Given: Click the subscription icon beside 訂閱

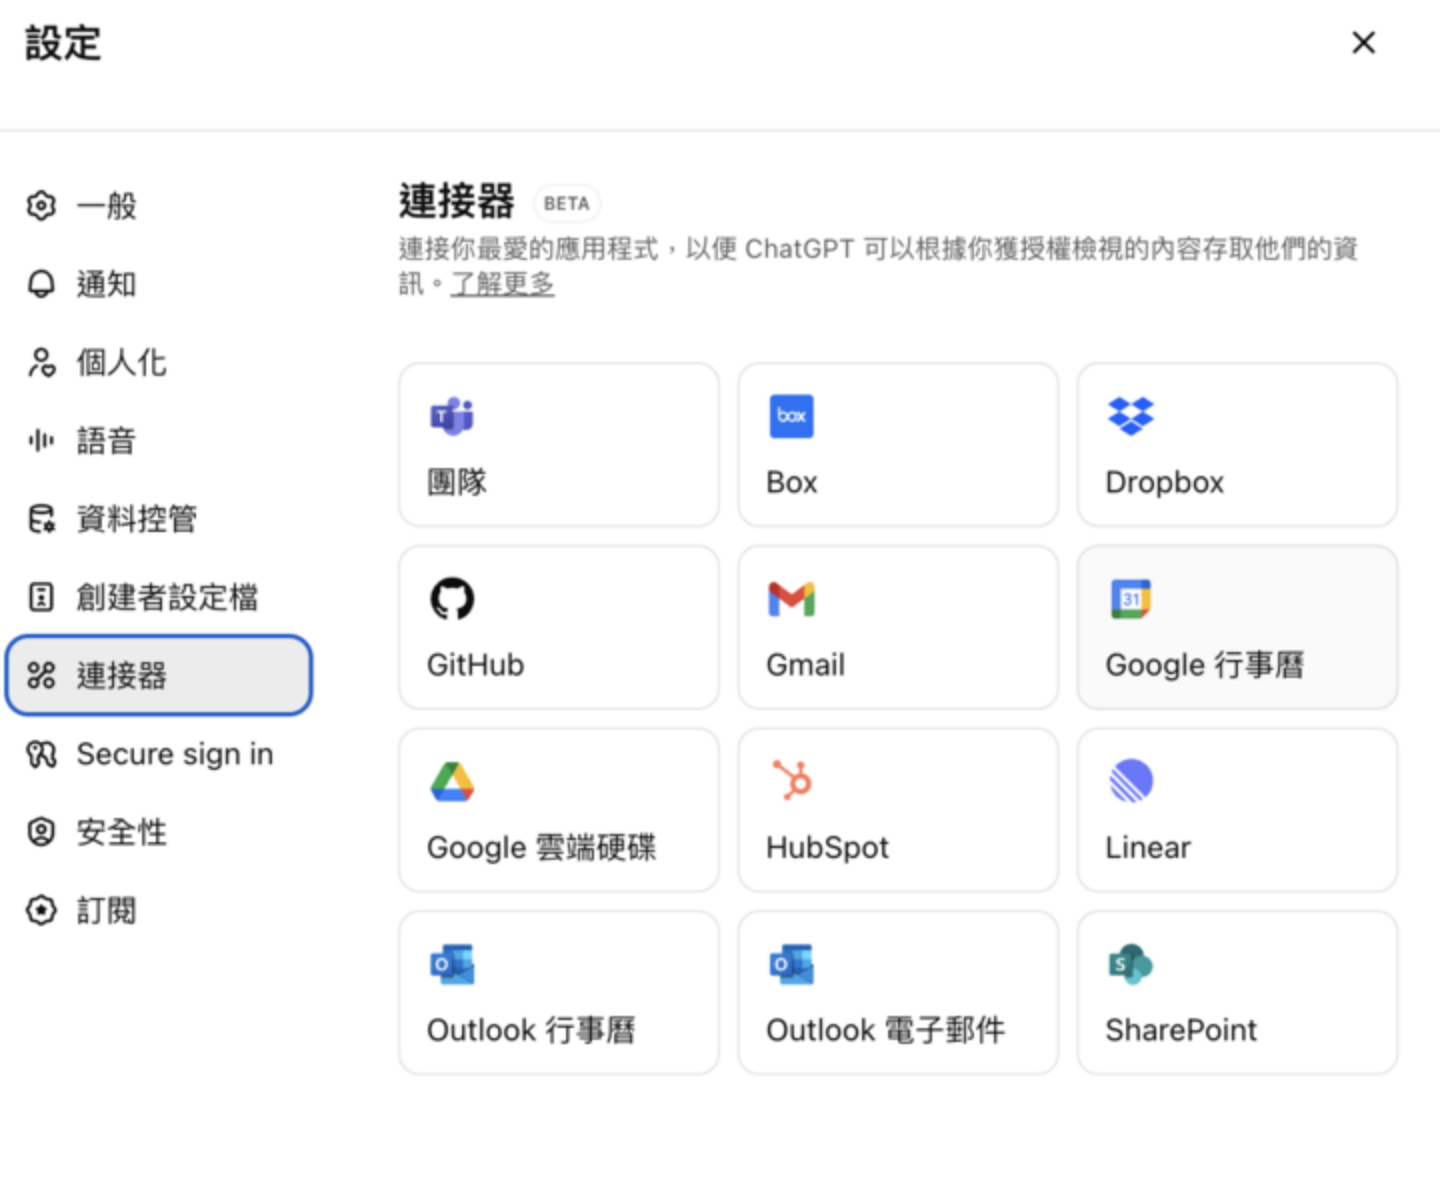Looking at the screenshot, I should pos(41,910).
